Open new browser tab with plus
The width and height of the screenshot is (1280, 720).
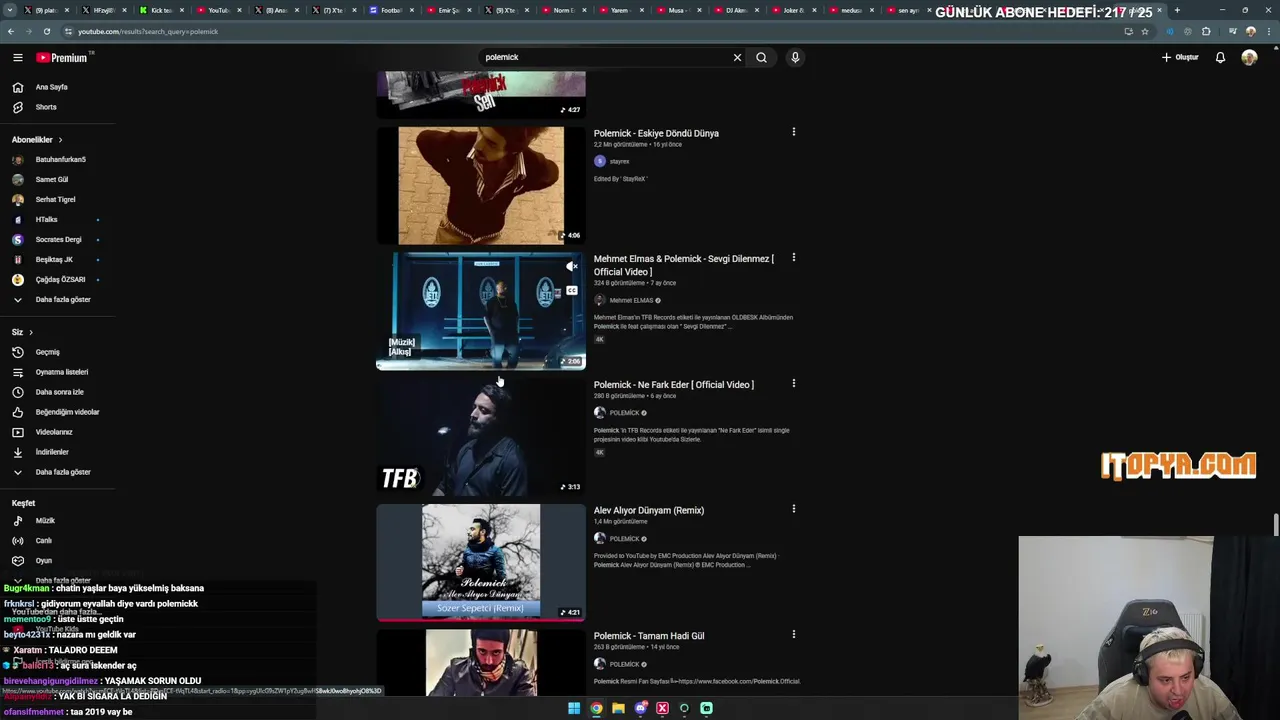pos(1177,10)
